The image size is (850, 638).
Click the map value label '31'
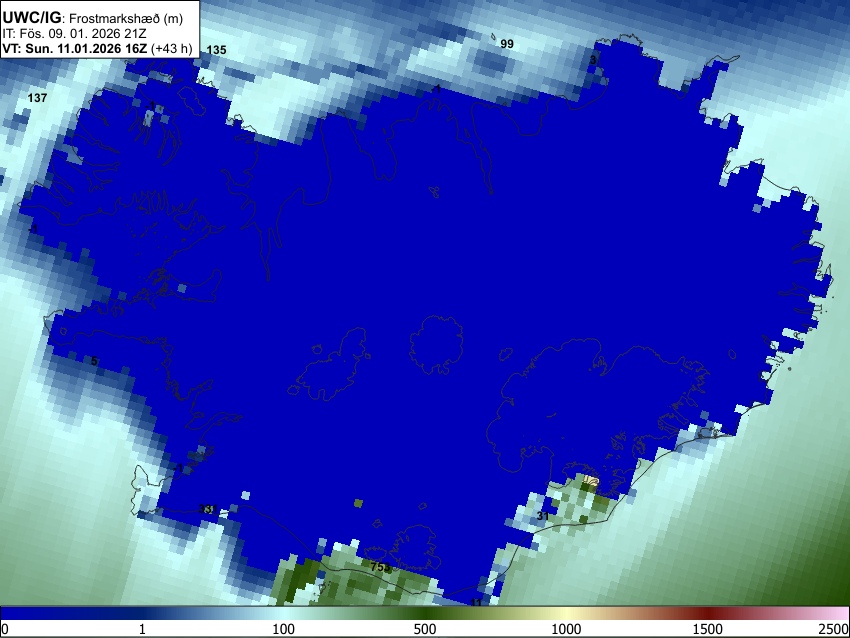point(543,516)
